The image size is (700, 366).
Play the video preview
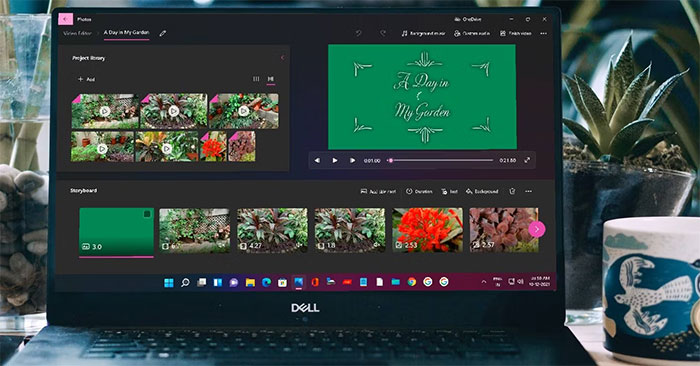tap(335, 160)
